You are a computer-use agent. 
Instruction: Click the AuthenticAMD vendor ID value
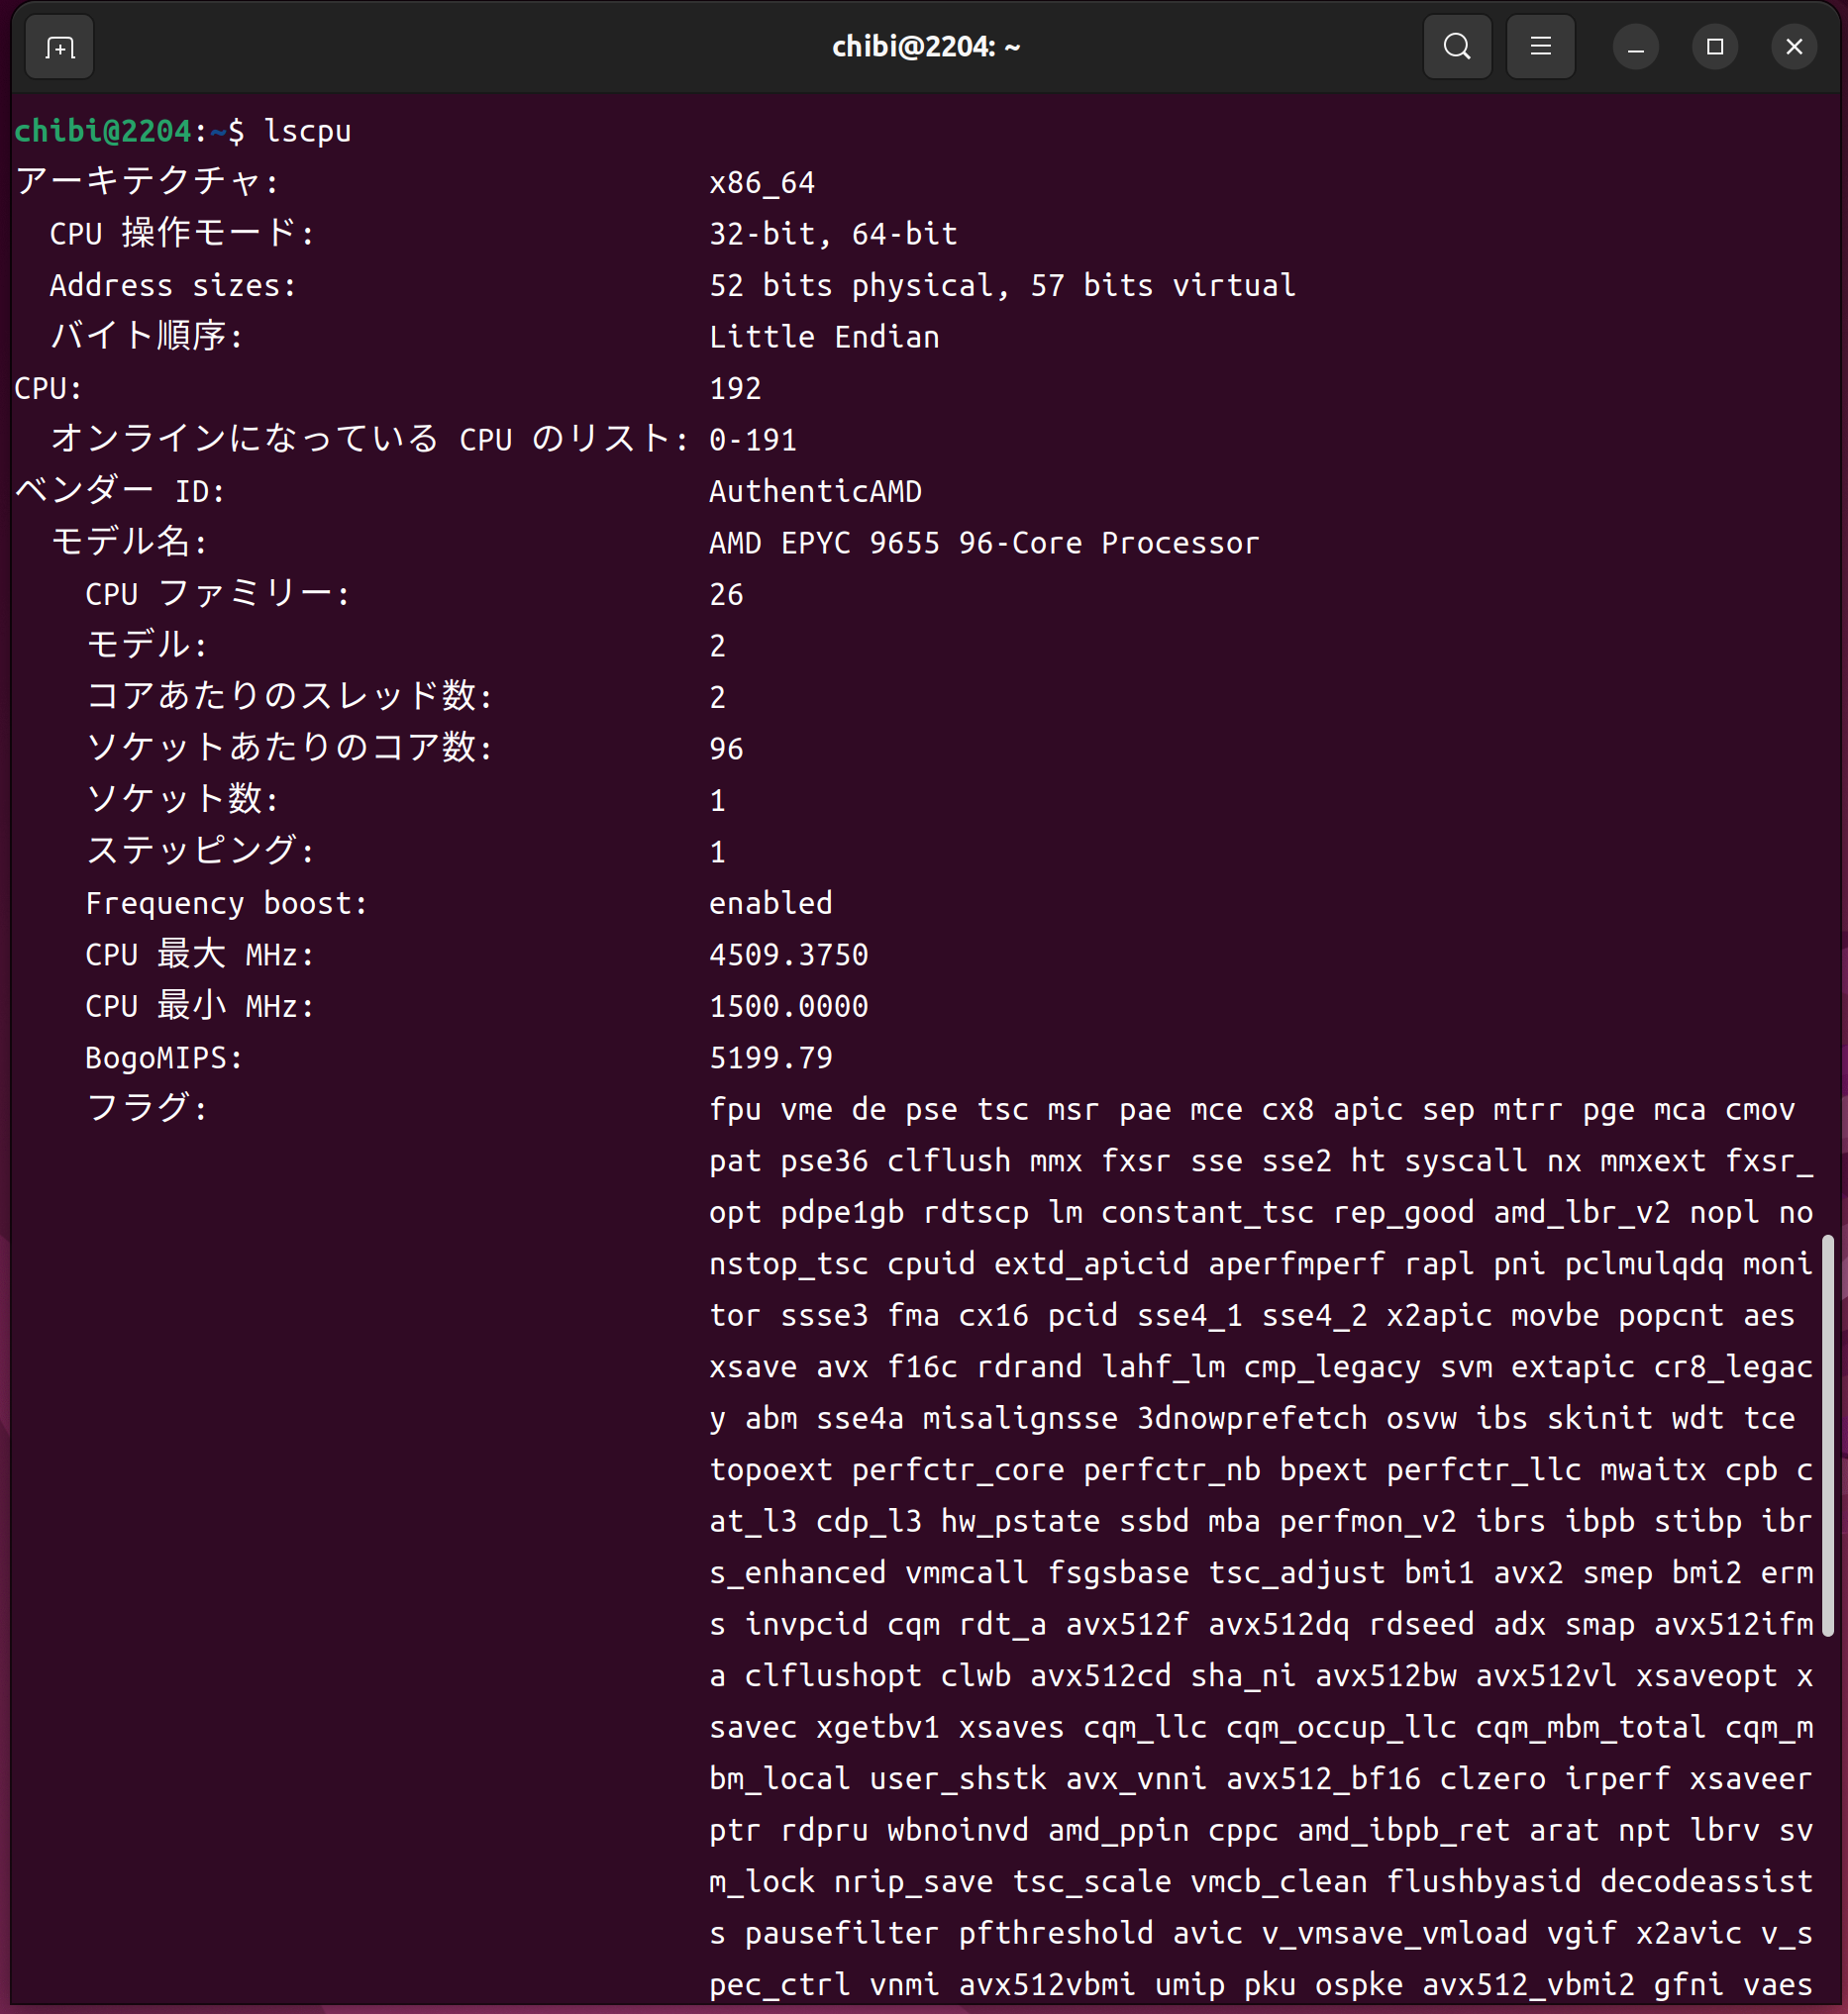tap(815, 491)
